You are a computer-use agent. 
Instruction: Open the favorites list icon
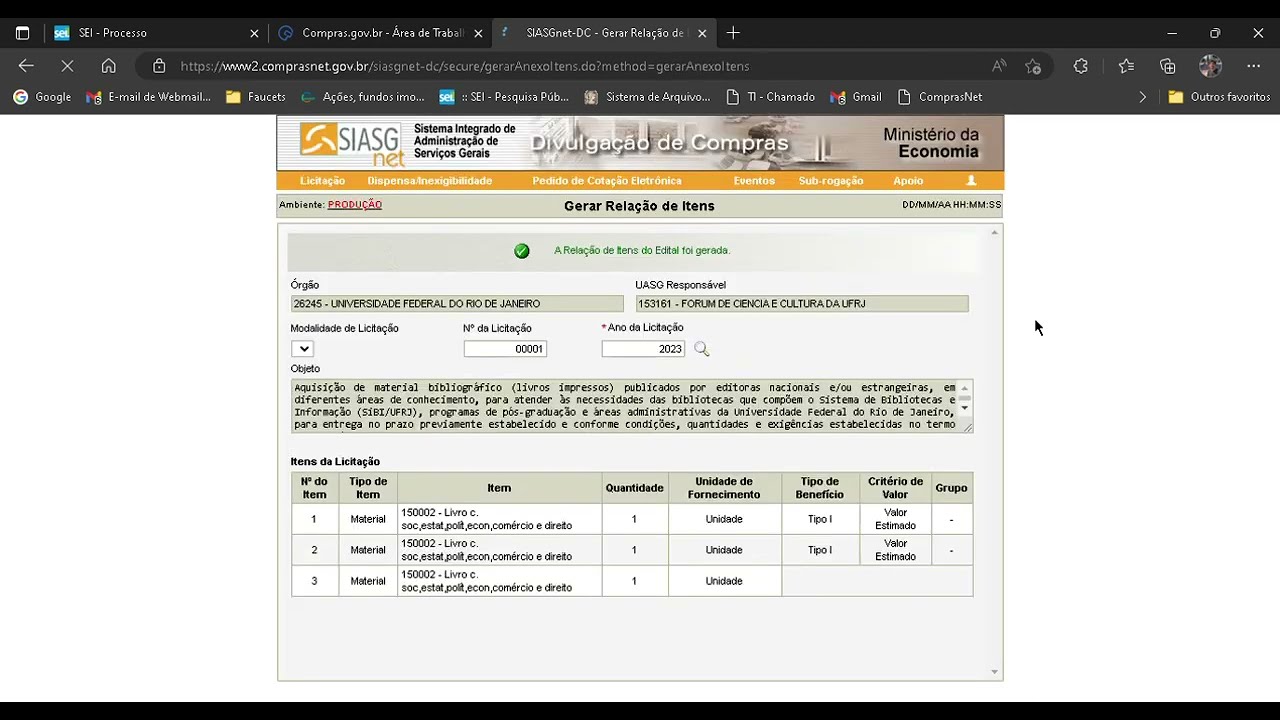coord(1126,66)
